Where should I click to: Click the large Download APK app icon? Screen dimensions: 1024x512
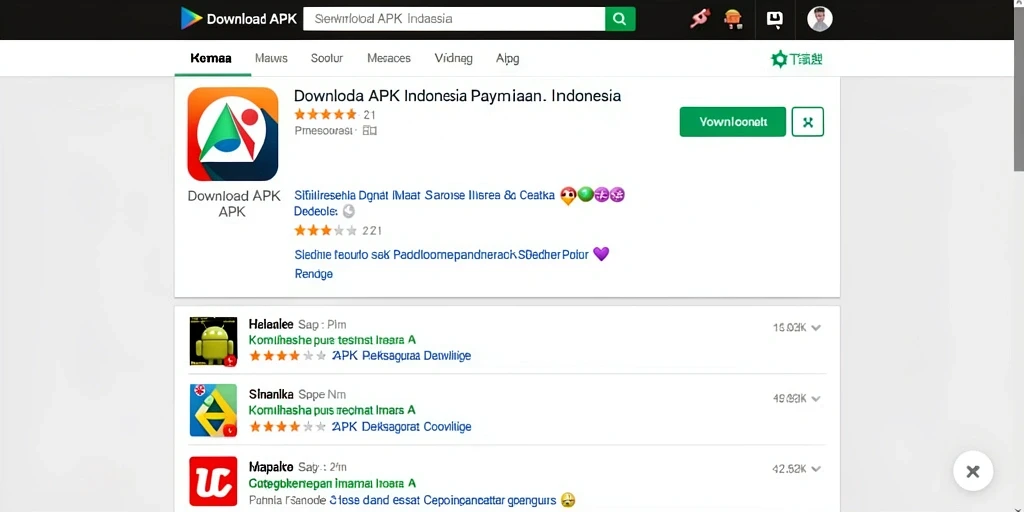coord(232,134)
